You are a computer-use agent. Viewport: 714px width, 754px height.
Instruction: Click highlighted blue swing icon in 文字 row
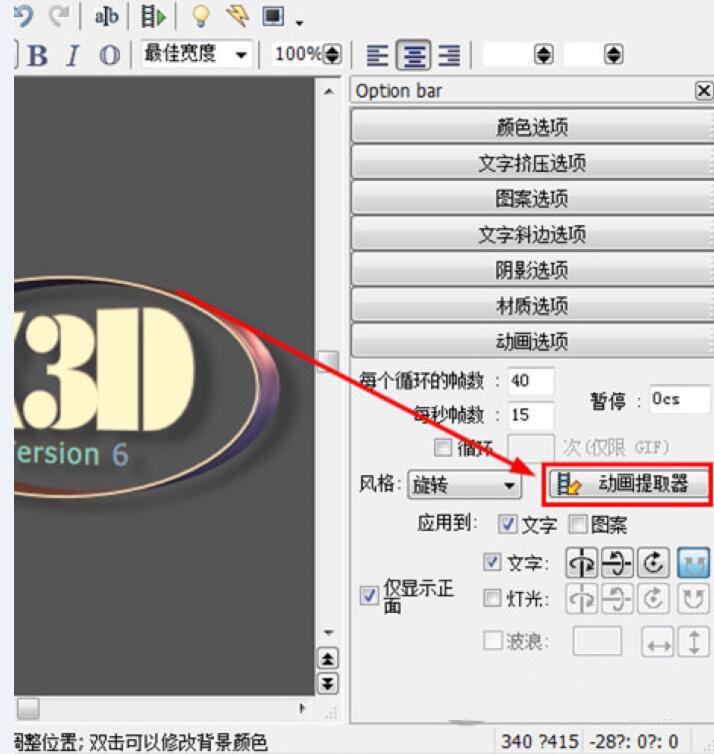point(693,562)
